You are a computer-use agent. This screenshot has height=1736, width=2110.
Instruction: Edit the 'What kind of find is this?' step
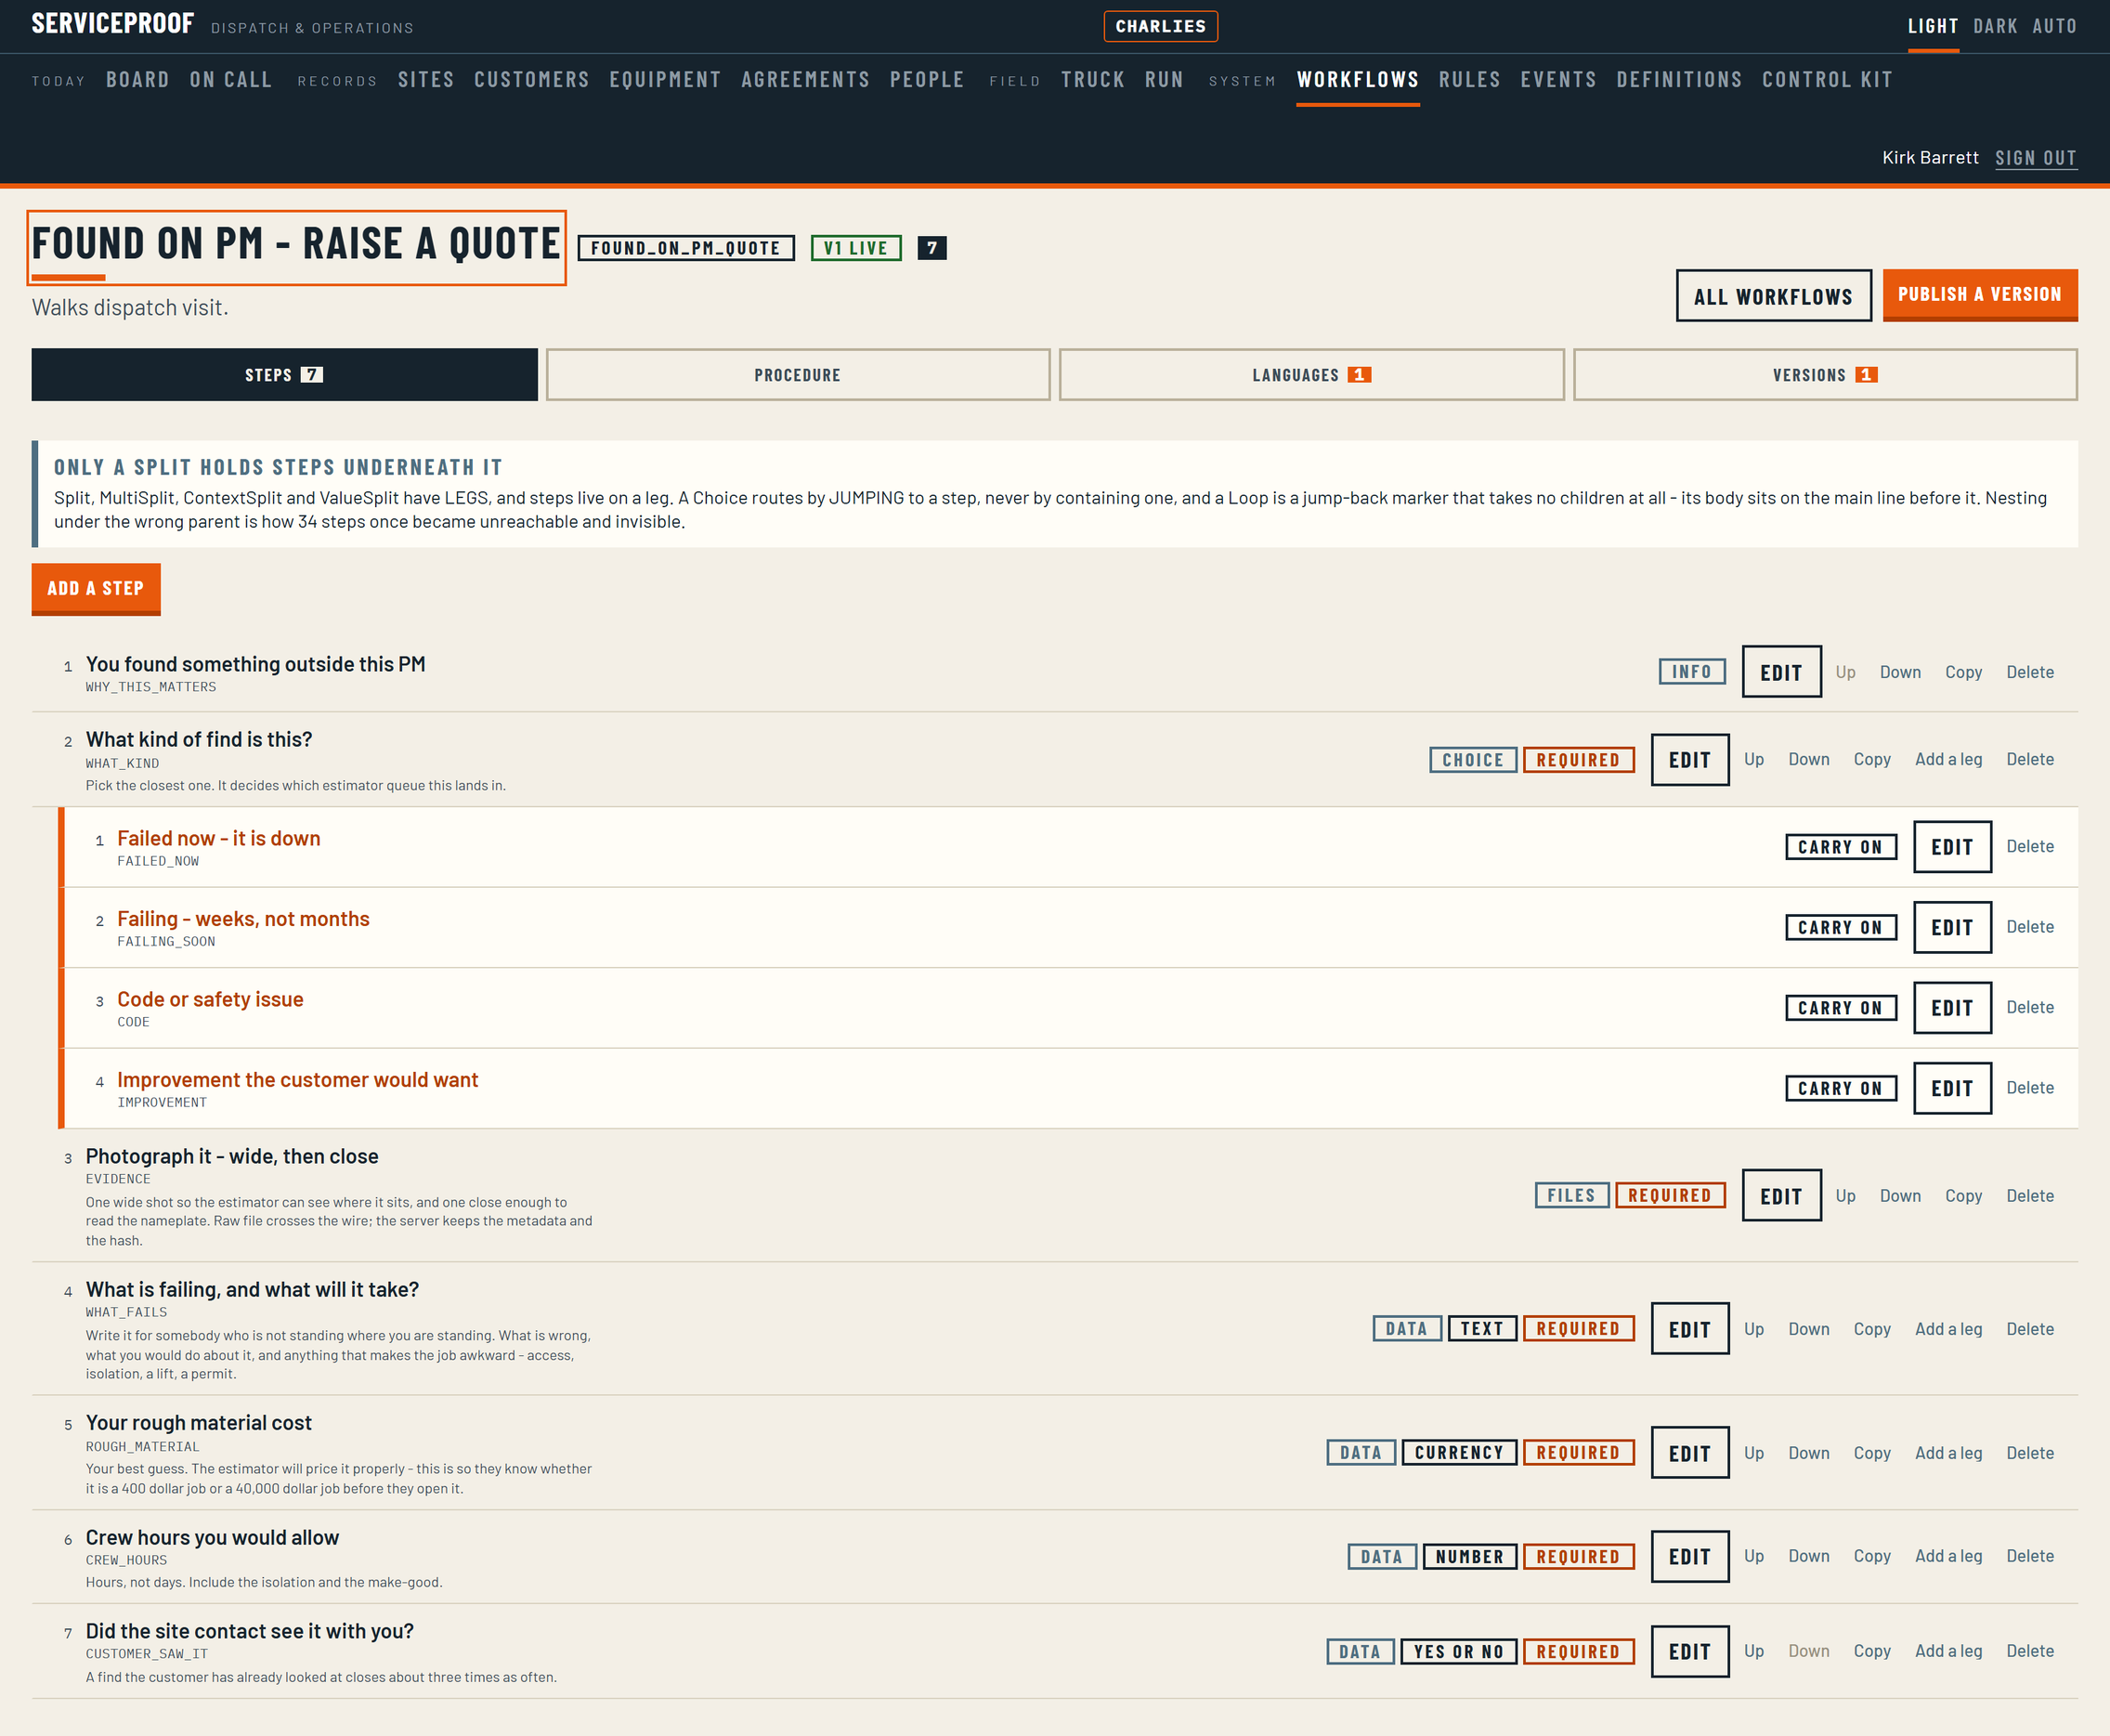point(1689,760)
